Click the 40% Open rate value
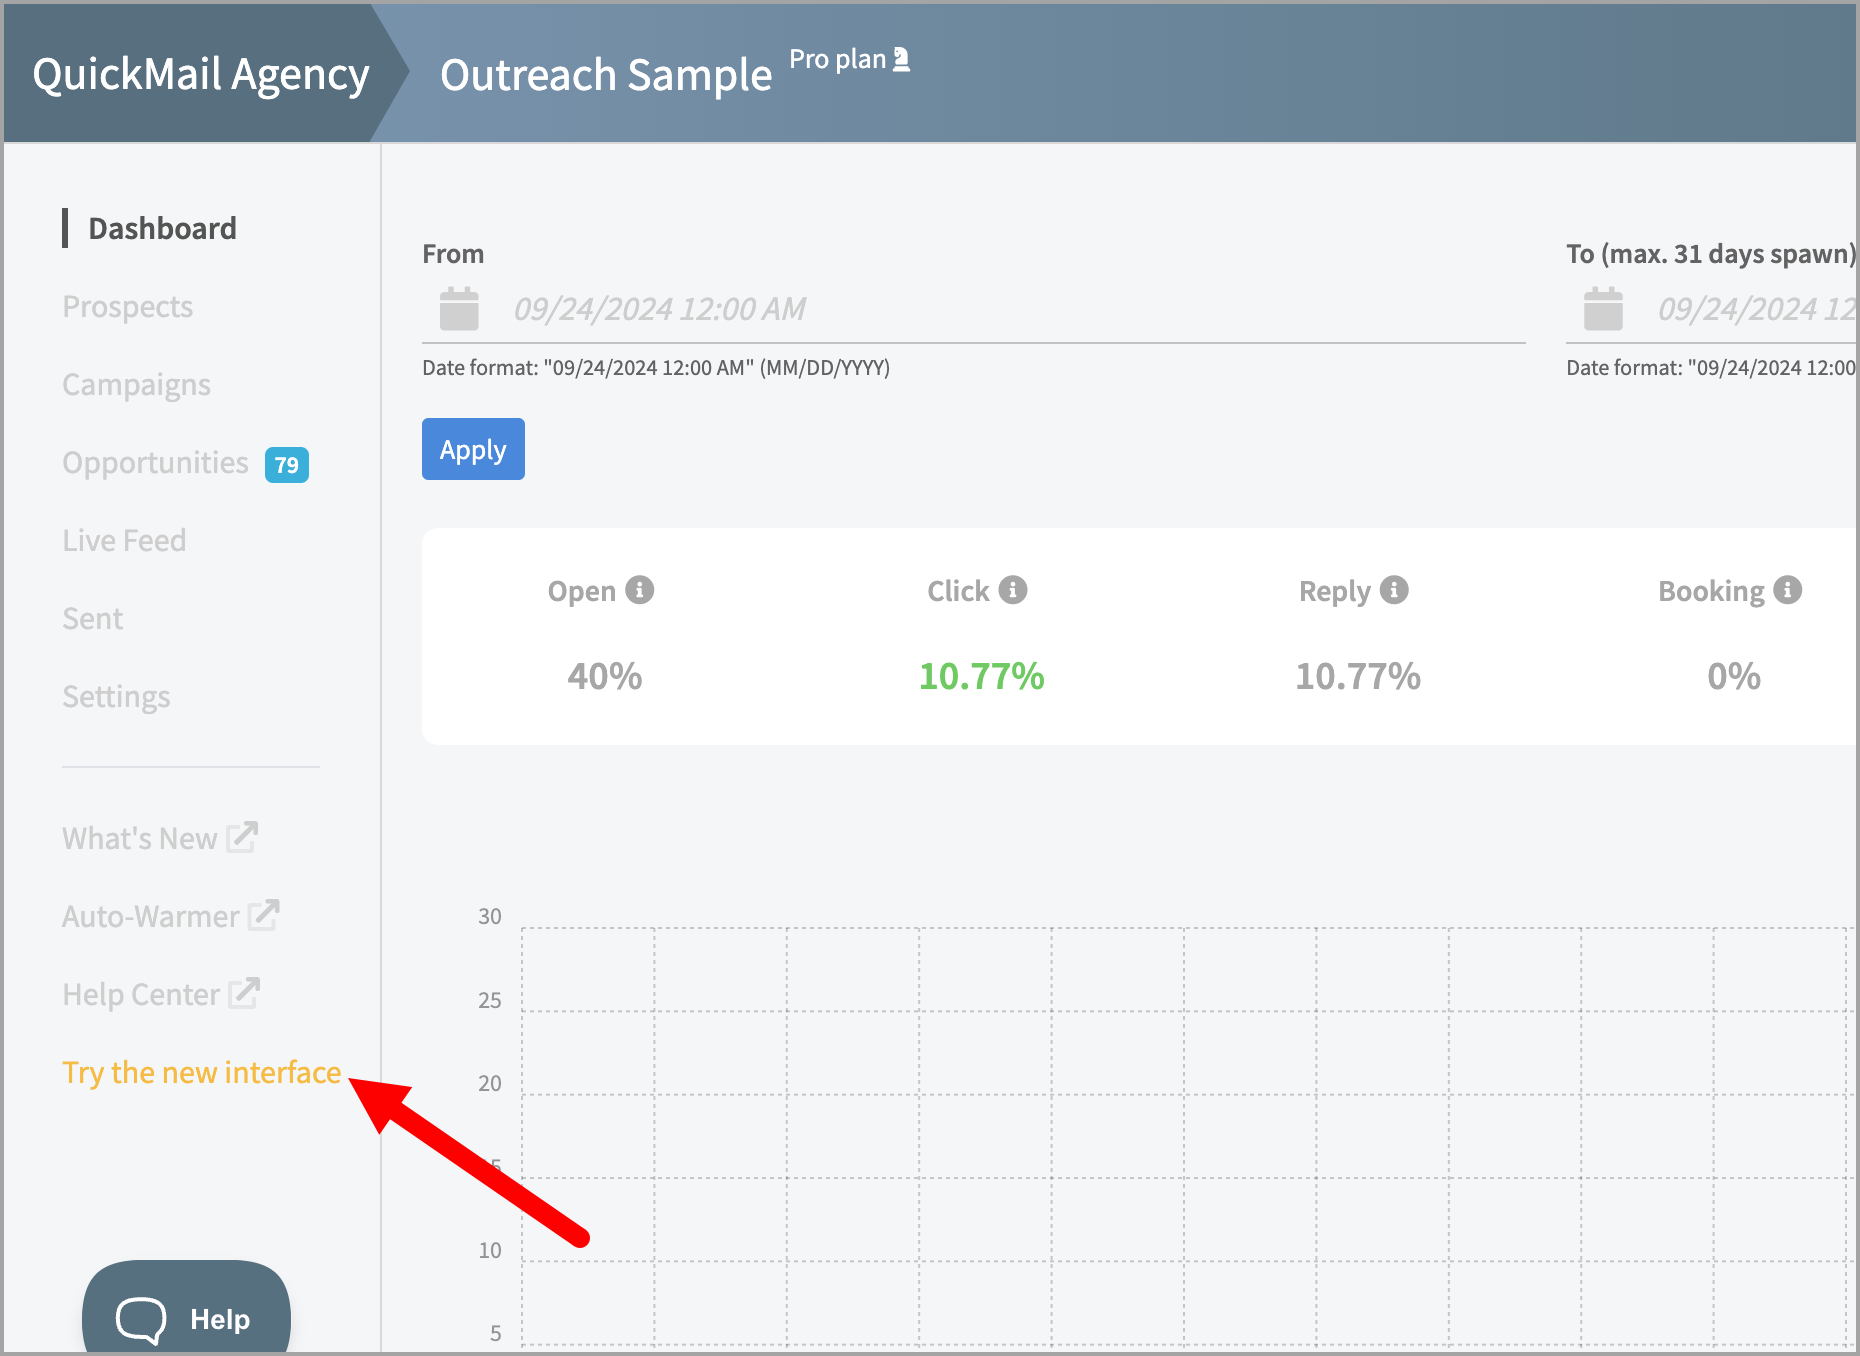This screenshot has width=1860, height=1356. click(605, 677)
